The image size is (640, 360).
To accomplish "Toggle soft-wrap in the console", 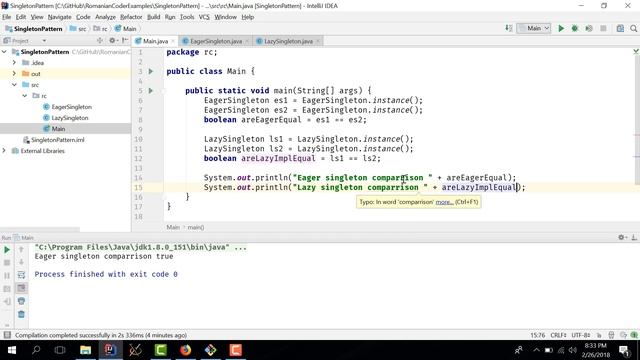I will [21, 276].
